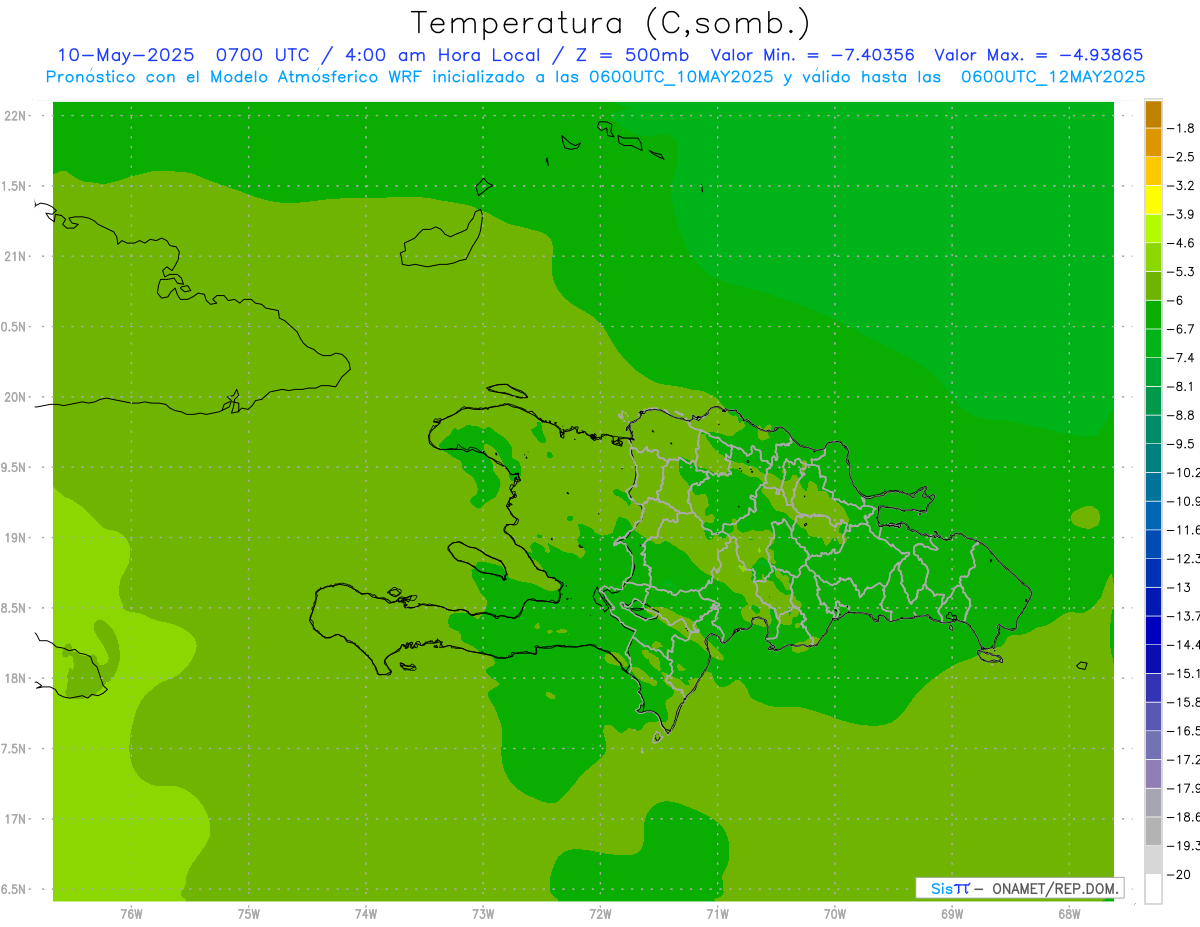The height and width of the screenshot is (927, 1200).
Task: Click the title "Temperatura (C,somb.)"
Action: pos(611,23)
